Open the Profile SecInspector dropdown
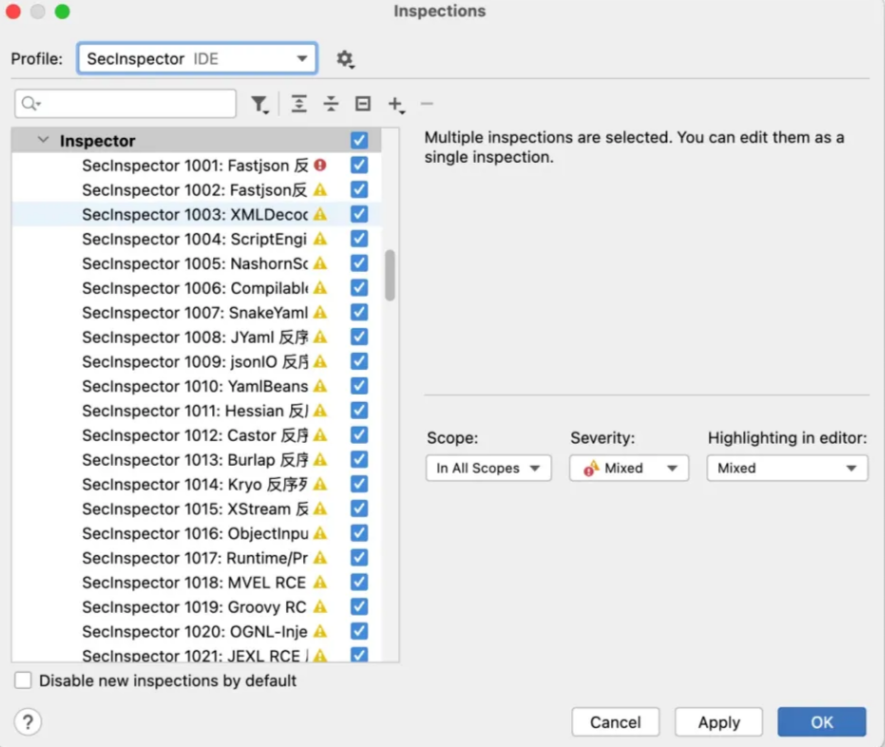 point(197,59)
